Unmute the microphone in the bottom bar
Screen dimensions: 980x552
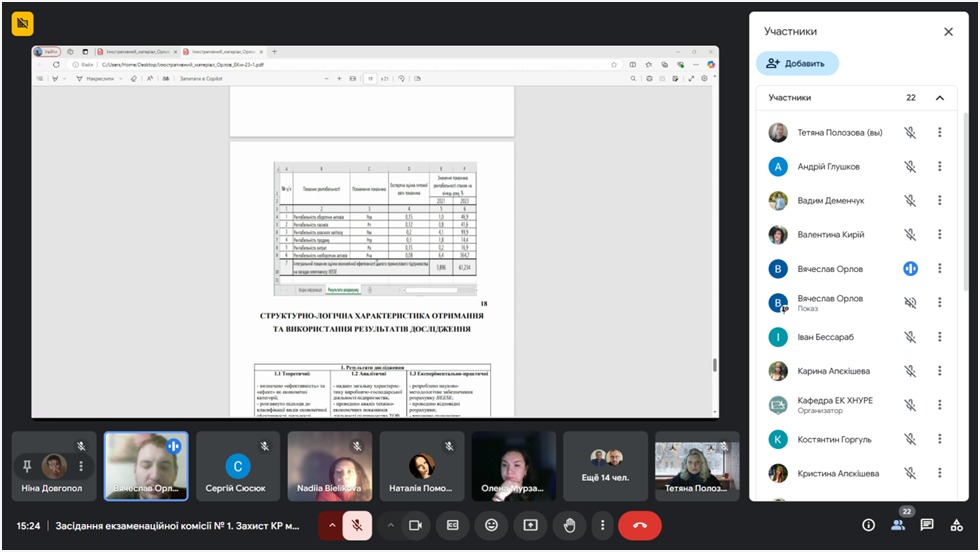(x=358, y=525)
